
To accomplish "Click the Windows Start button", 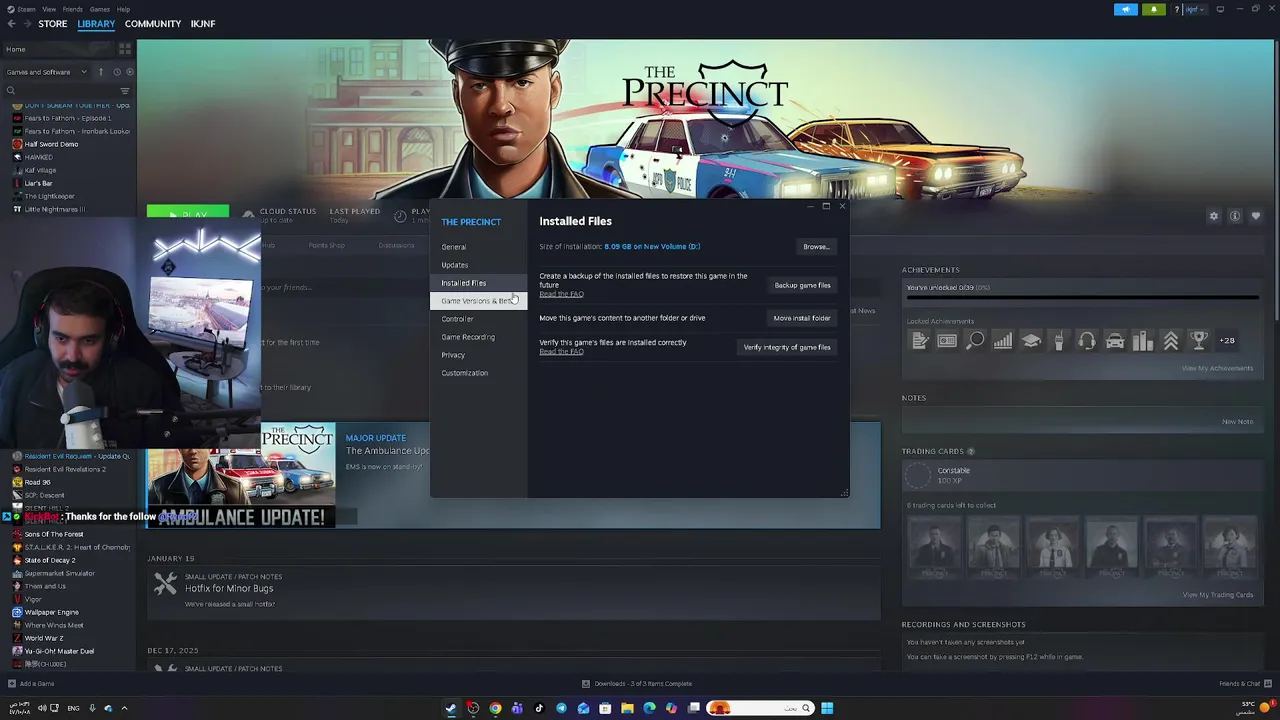I will click(827, 708).
